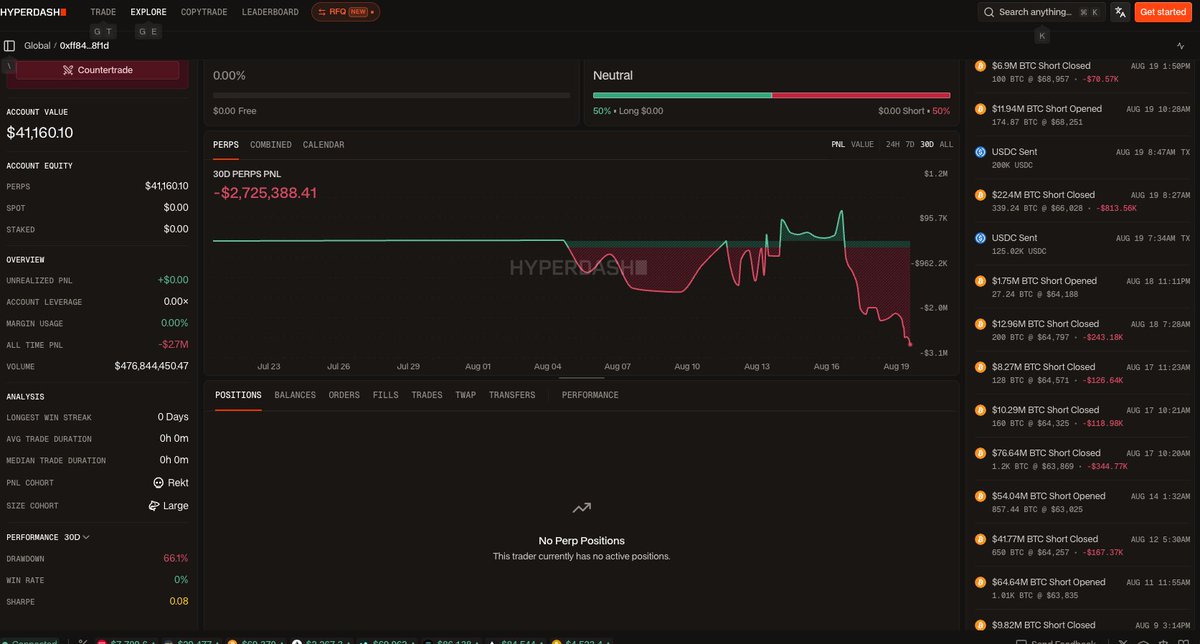Click the Hyperdash logo

(x=34, y=12)
